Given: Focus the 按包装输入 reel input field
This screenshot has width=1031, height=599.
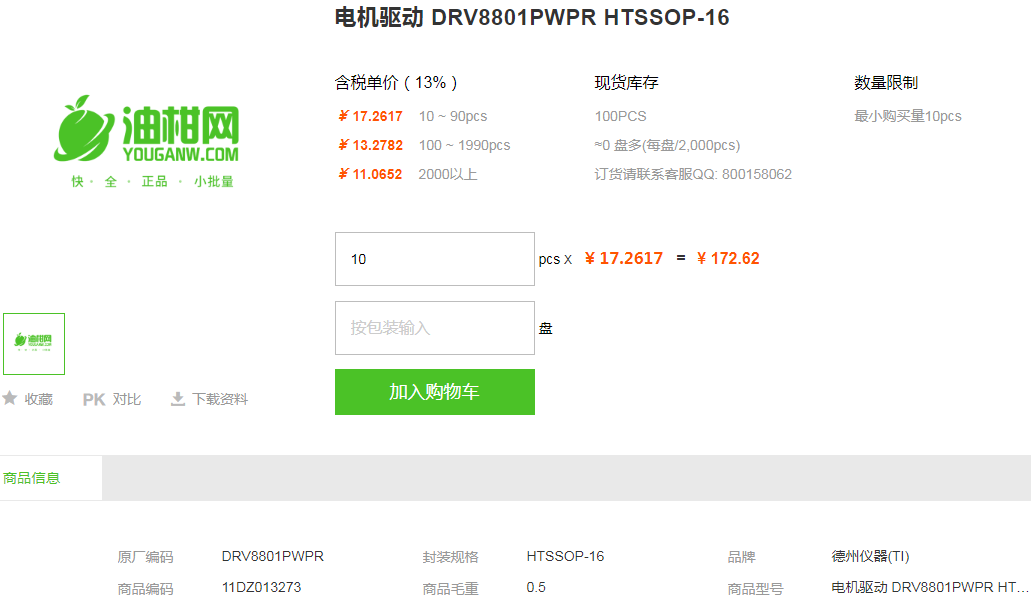Looking at the screenshot, I should [435, 328].
